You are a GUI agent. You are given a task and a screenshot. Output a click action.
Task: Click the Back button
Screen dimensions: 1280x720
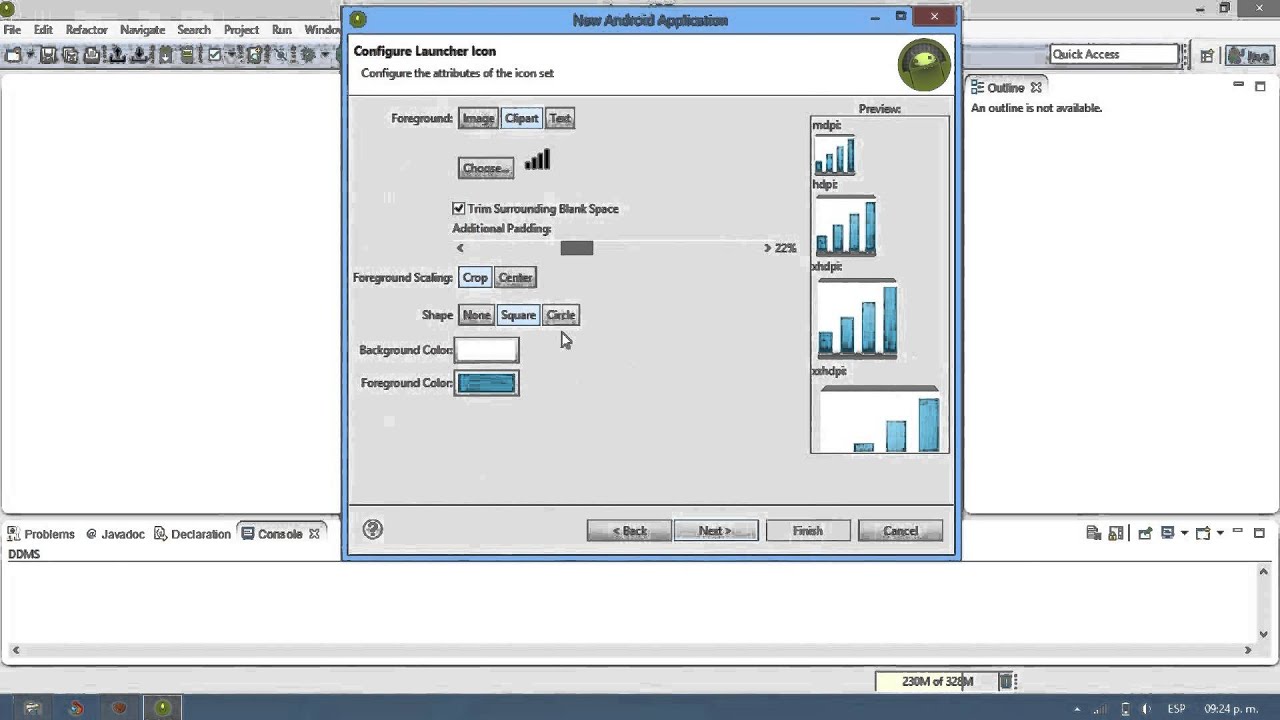[629, 531]
